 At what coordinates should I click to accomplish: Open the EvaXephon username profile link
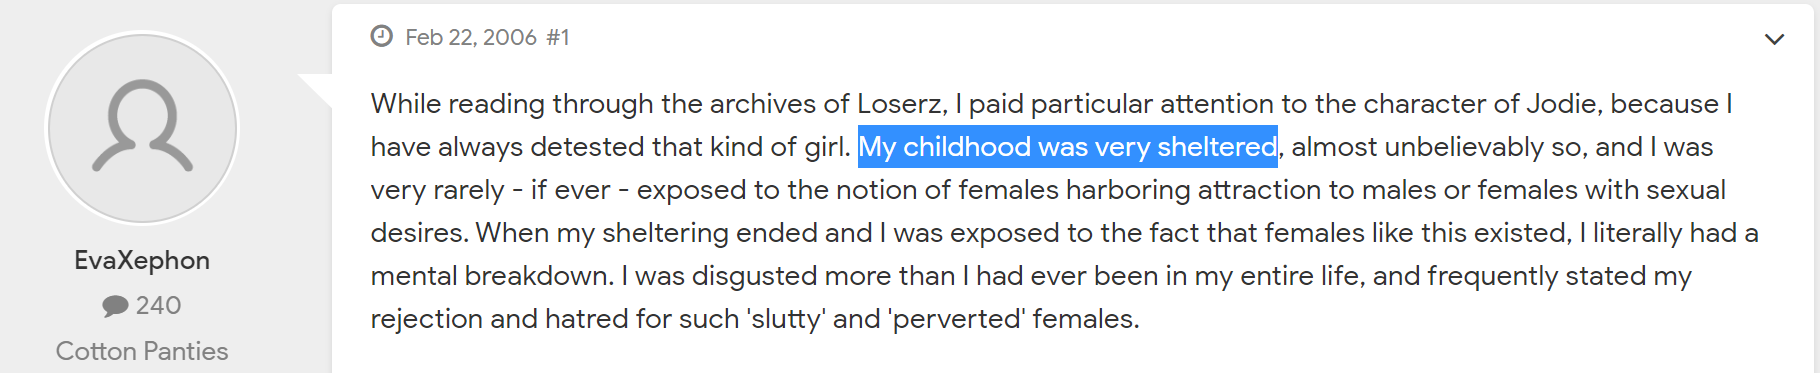(x=142, y=260)
